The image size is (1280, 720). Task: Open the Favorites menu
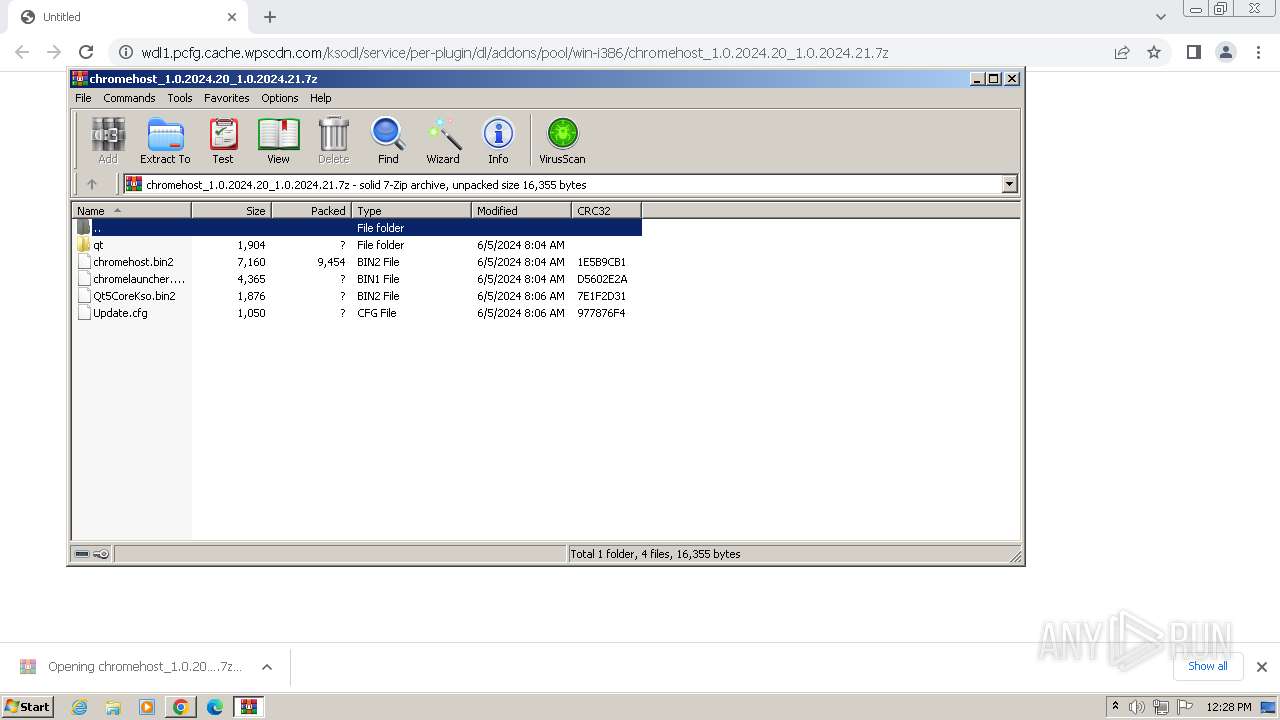point(227,98)
